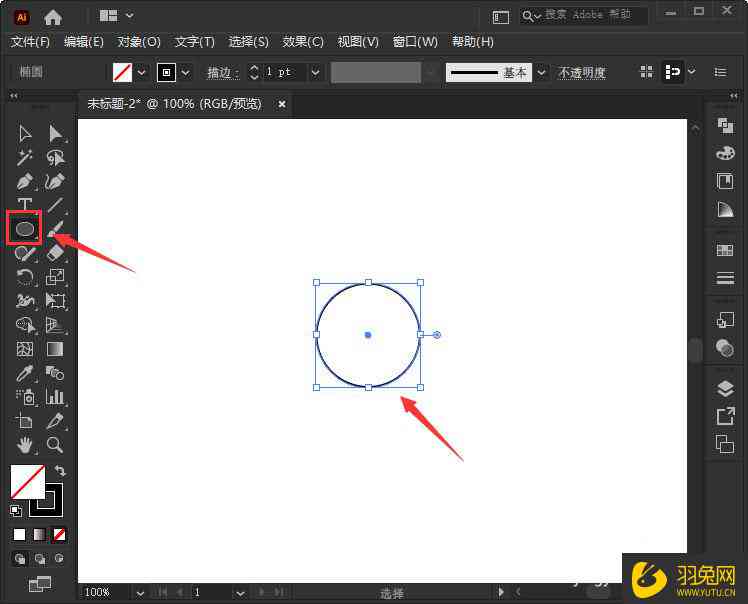Image resolution: width=748 pixels, height=604 pixels.
Task: Adjust the stroke weight stepper
Action: click(254, 73)
